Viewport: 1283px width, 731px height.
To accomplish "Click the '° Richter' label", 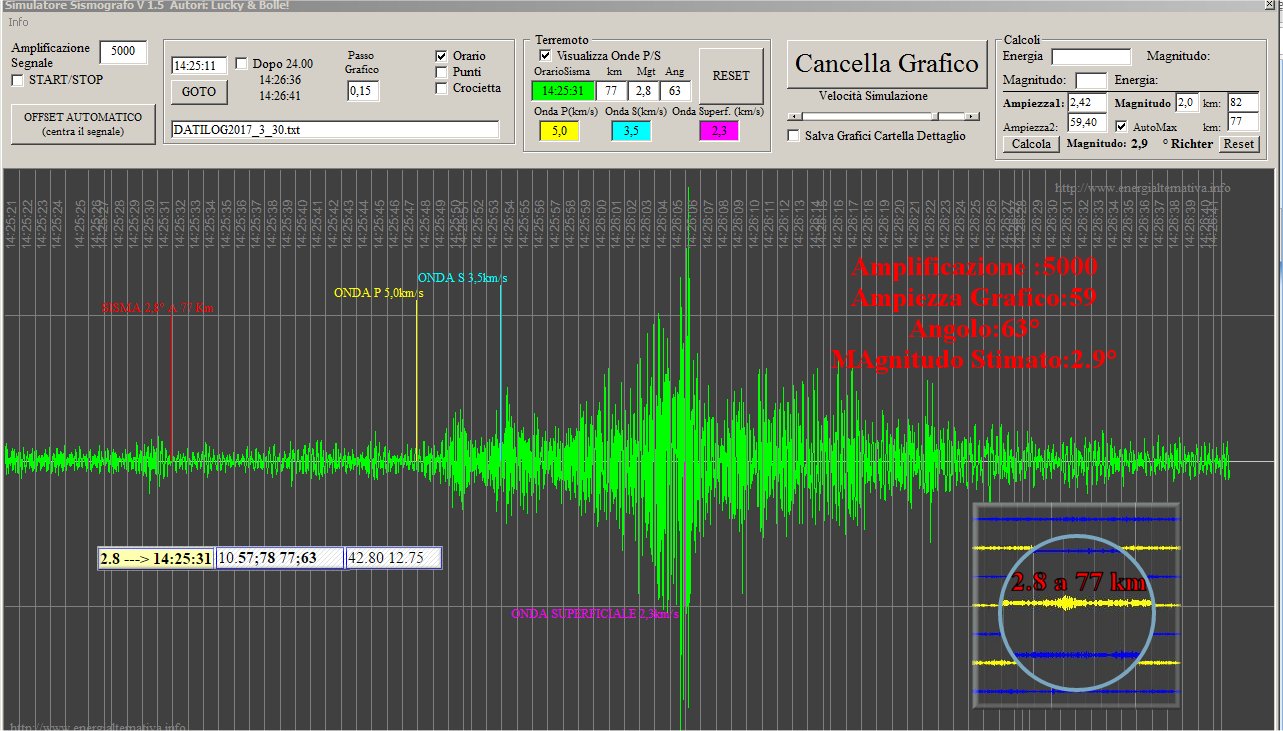I will click(x=1187, y=144).
